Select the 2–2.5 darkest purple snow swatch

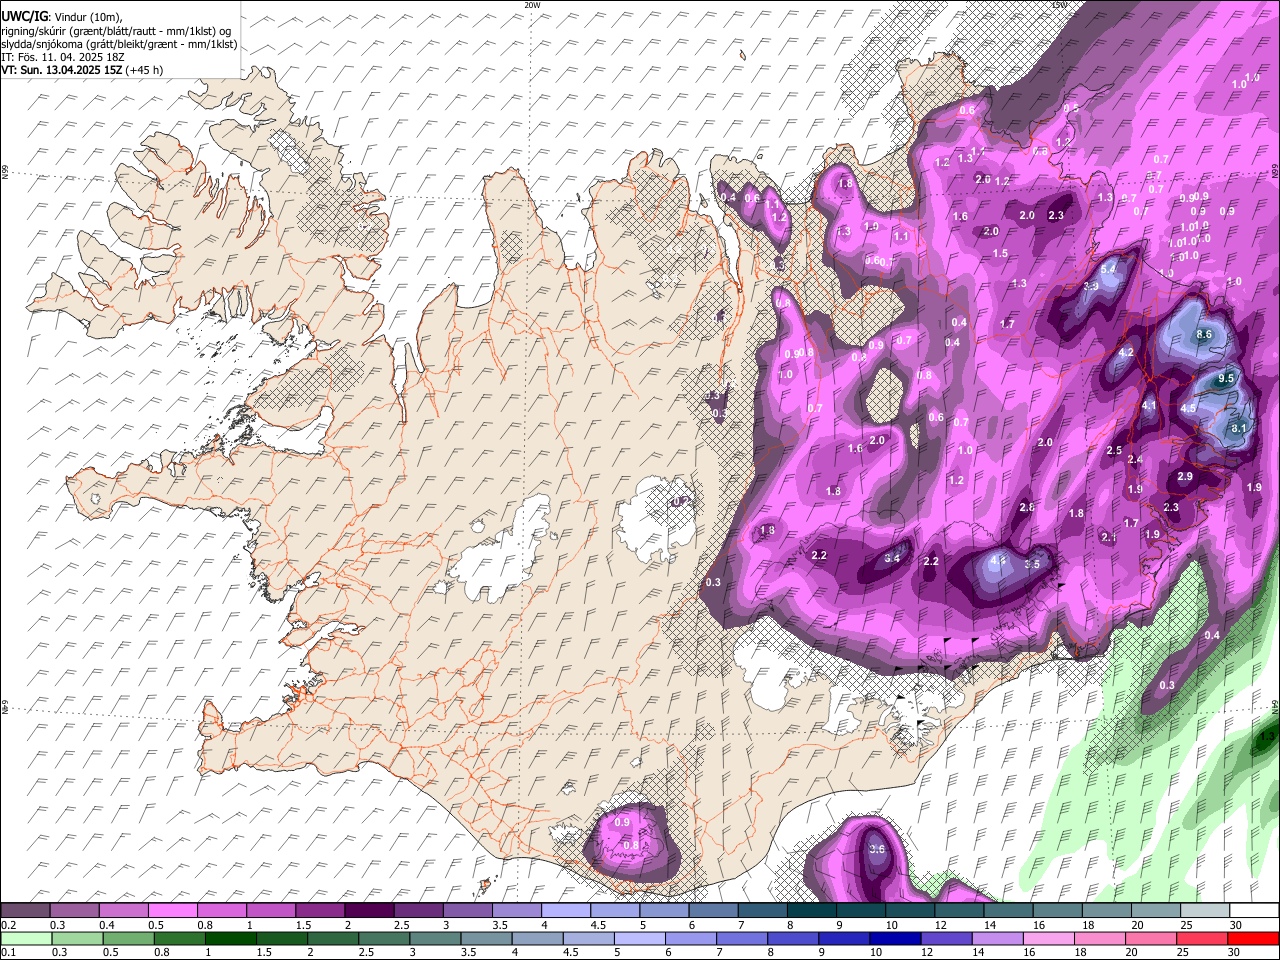[x=369, y=911]
